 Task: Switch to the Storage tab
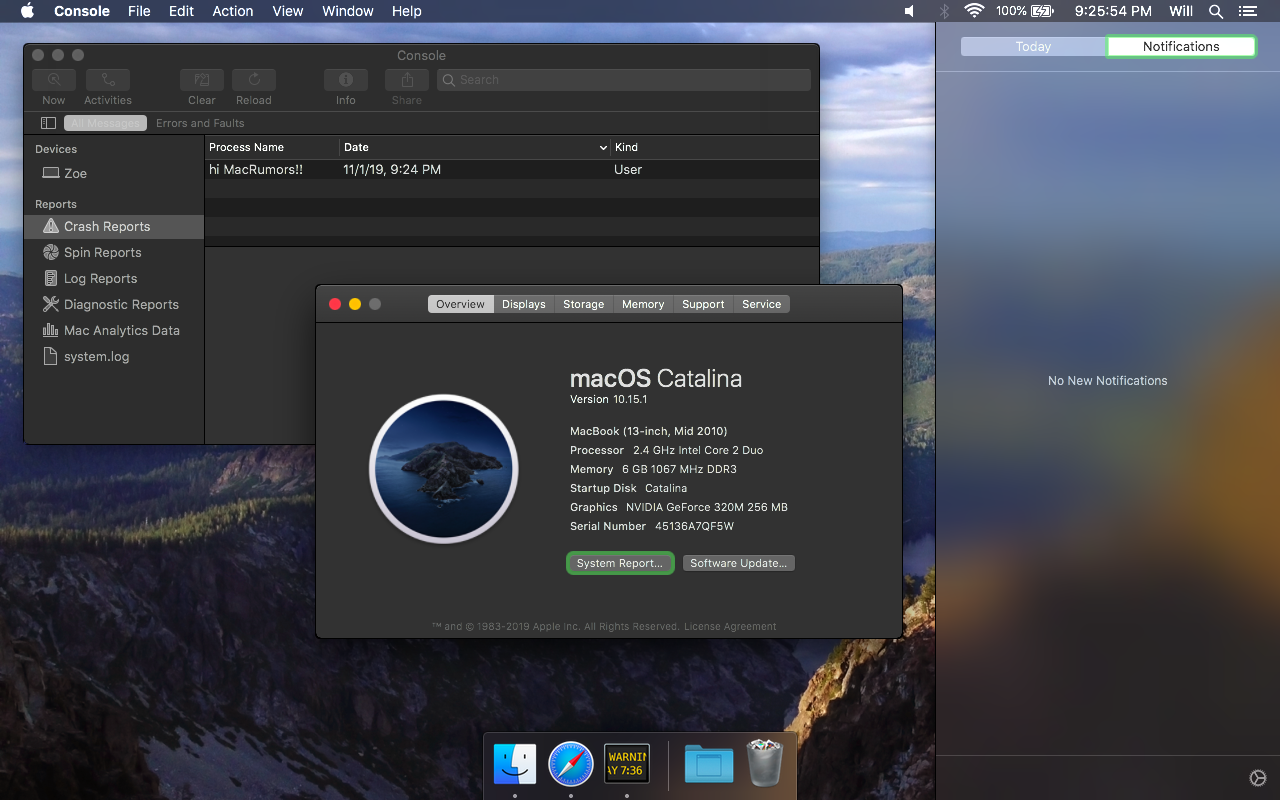click(584, 304)
